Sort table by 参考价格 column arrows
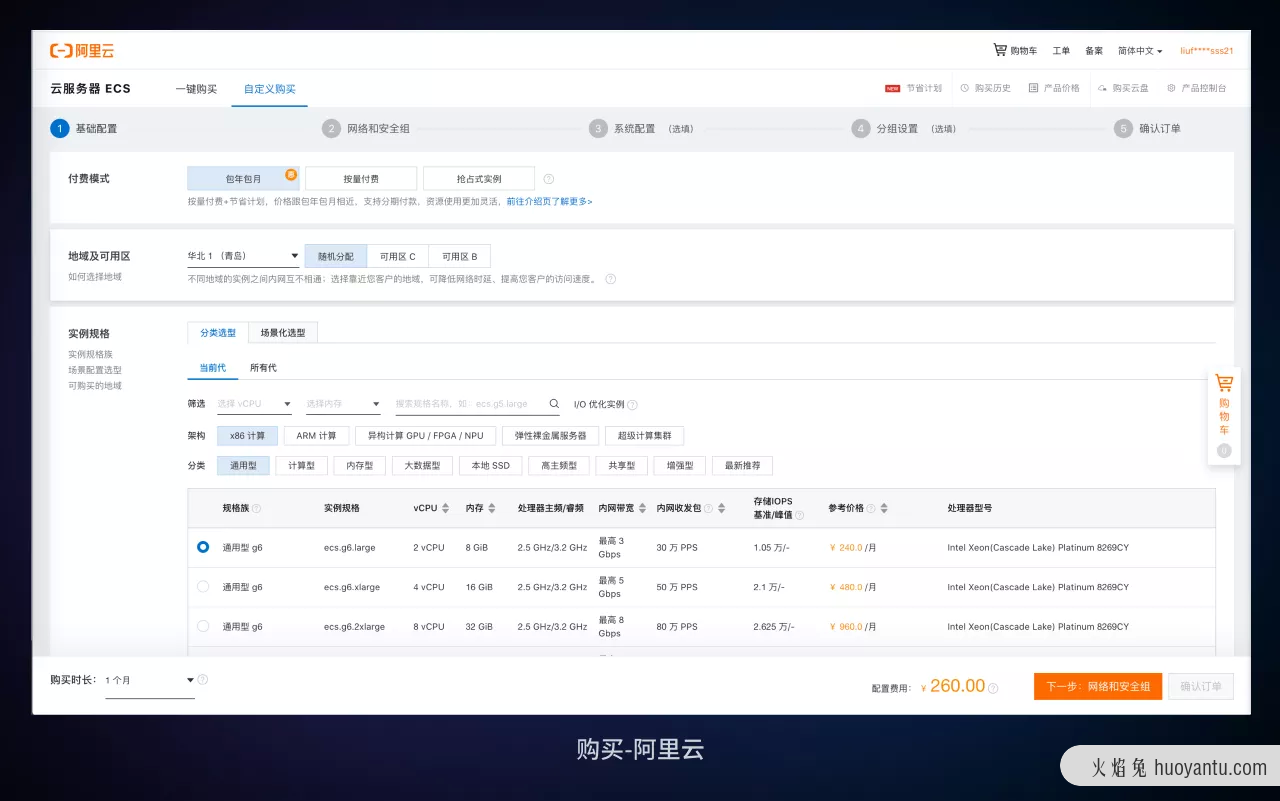1280x801 pixels. (x=884, y=508)
